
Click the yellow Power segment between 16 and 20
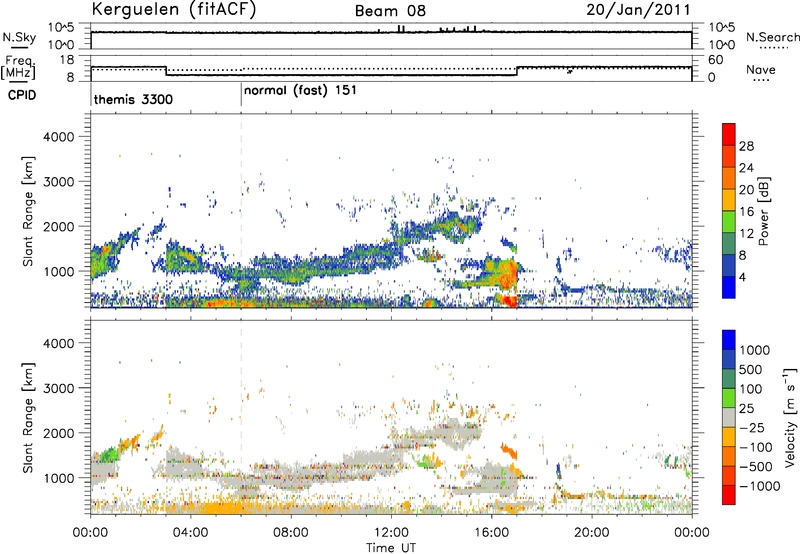[x=729, y=199]
